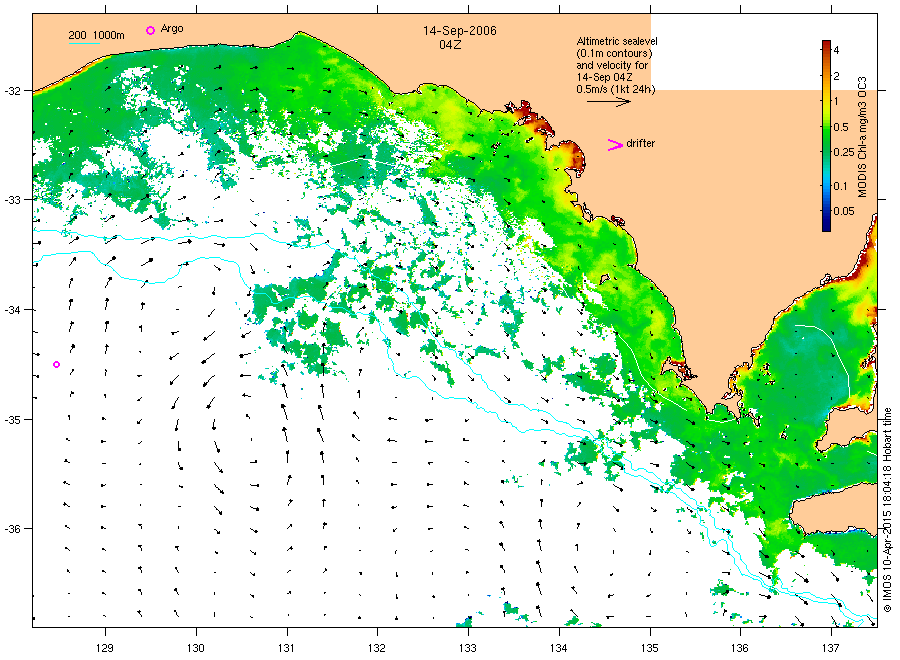Click the colorbar tick label '0.5'
Image resolution: width=900 pixels, height=660 pixels.
point(841,127)
